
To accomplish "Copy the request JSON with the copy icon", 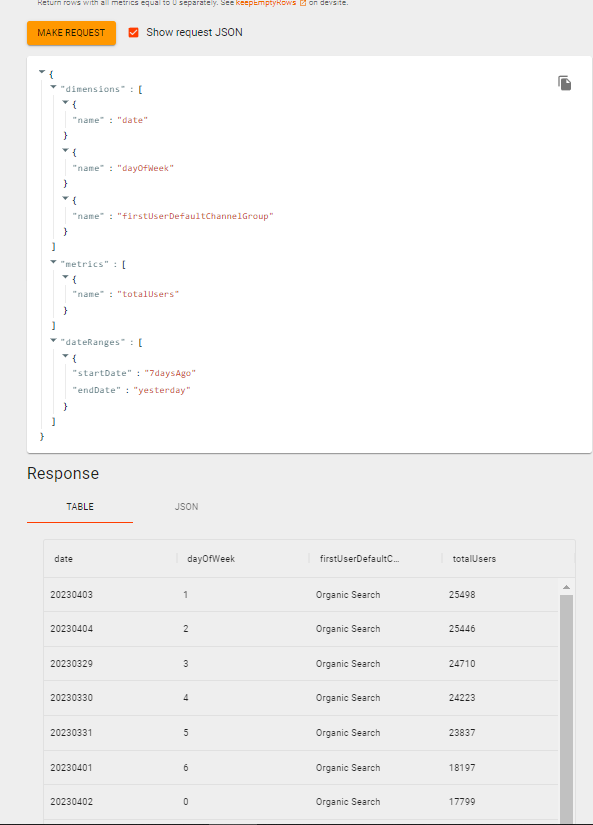I will coord(565,83).
